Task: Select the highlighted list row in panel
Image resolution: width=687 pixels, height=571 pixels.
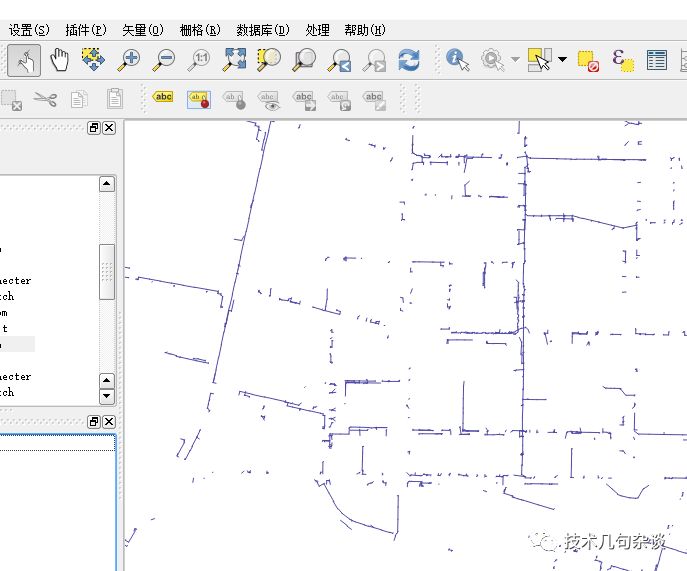Action: pyautogui.click(x=17, y=344)
